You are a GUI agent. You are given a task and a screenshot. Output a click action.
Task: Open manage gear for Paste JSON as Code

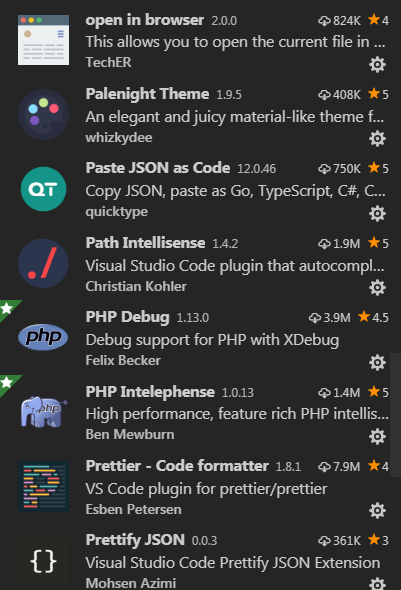(377, 214)
